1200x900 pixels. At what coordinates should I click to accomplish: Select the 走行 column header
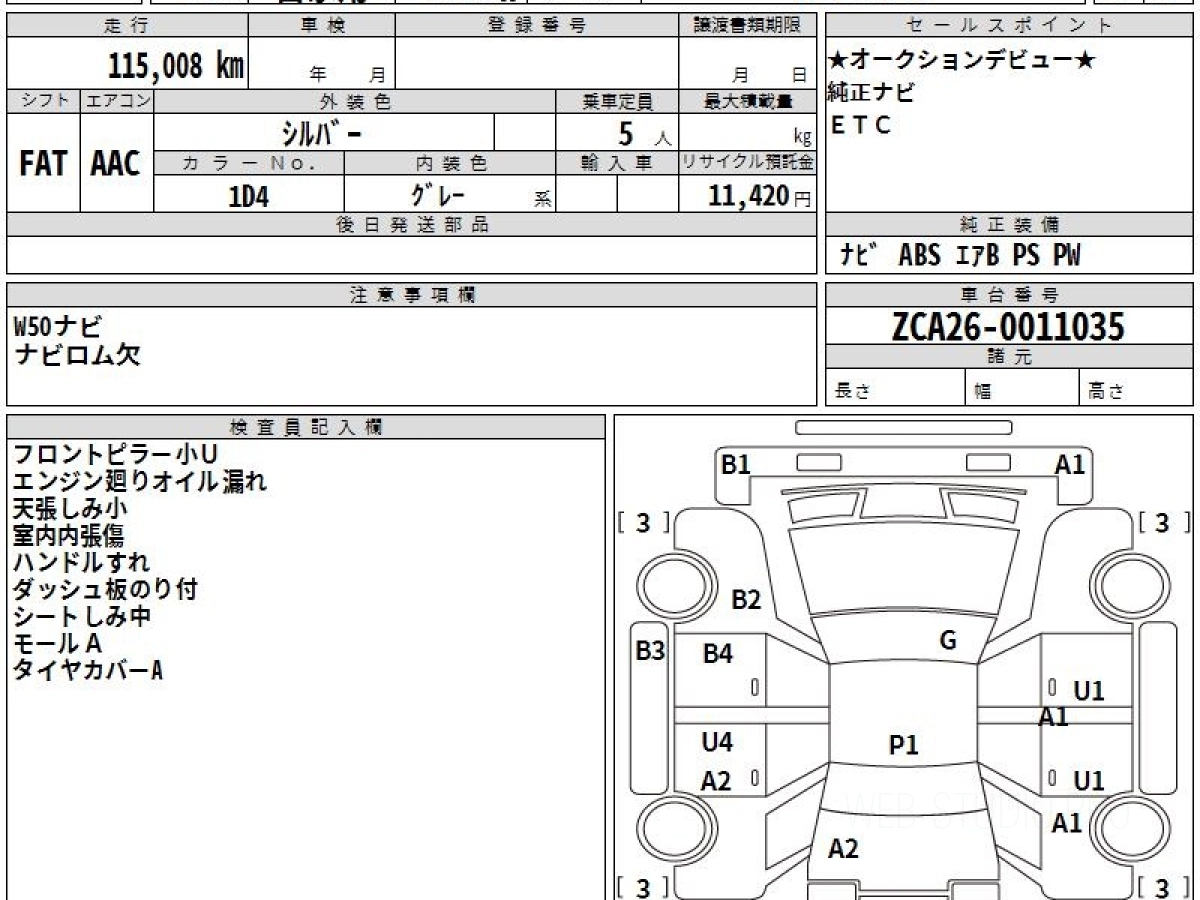(127, 26)
